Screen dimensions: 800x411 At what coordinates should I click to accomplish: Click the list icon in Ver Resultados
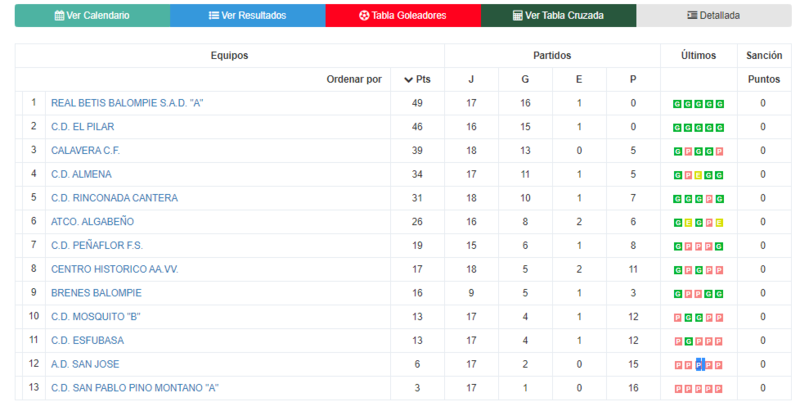tap(214, 16)
